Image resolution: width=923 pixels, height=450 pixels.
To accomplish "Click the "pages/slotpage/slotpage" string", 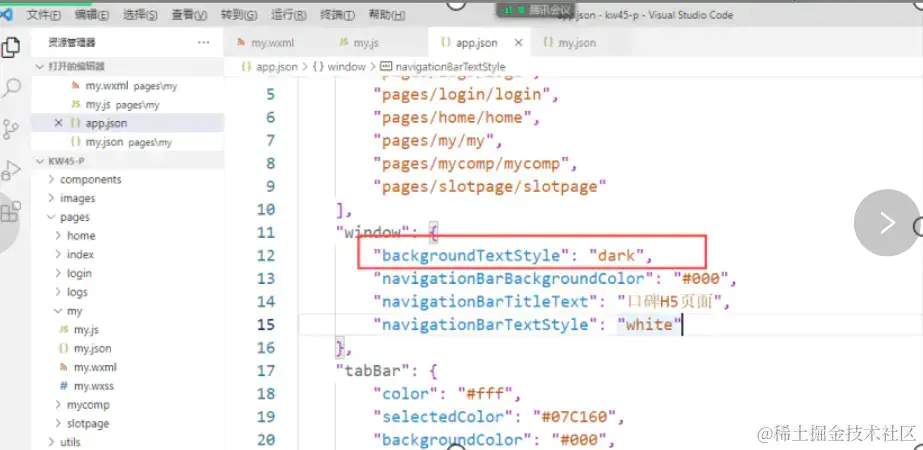I will [x=490, y=187].
